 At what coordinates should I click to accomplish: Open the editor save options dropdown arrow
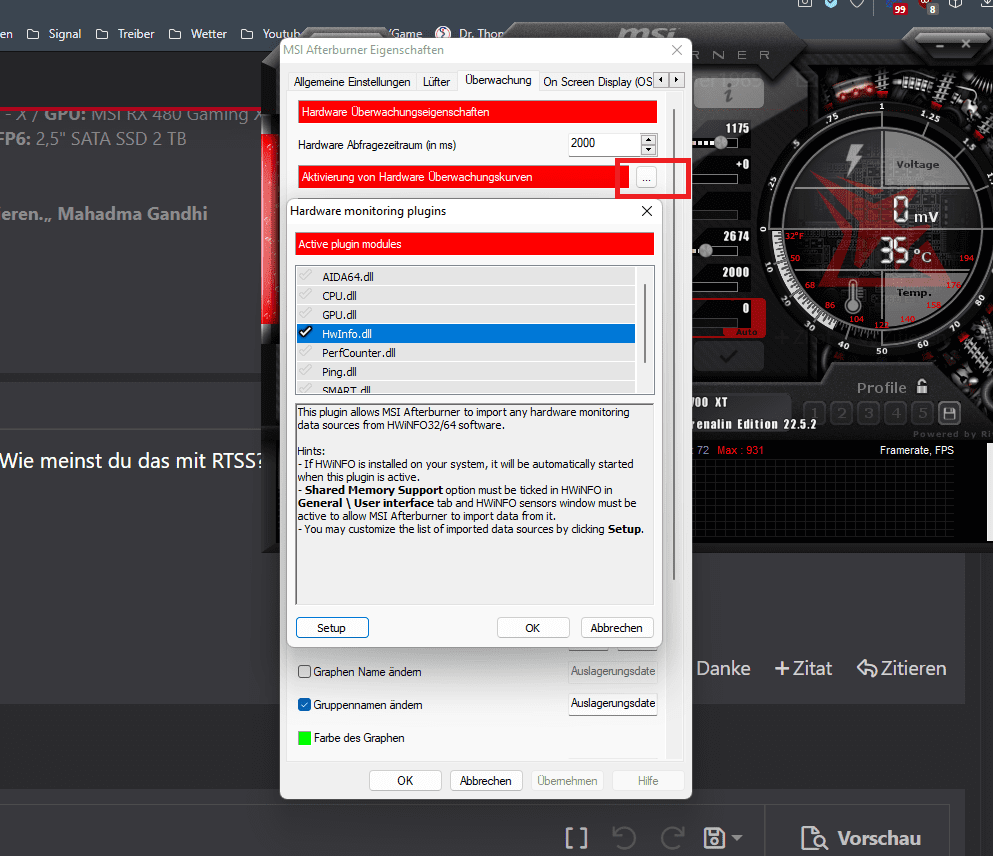pos(737,838)
